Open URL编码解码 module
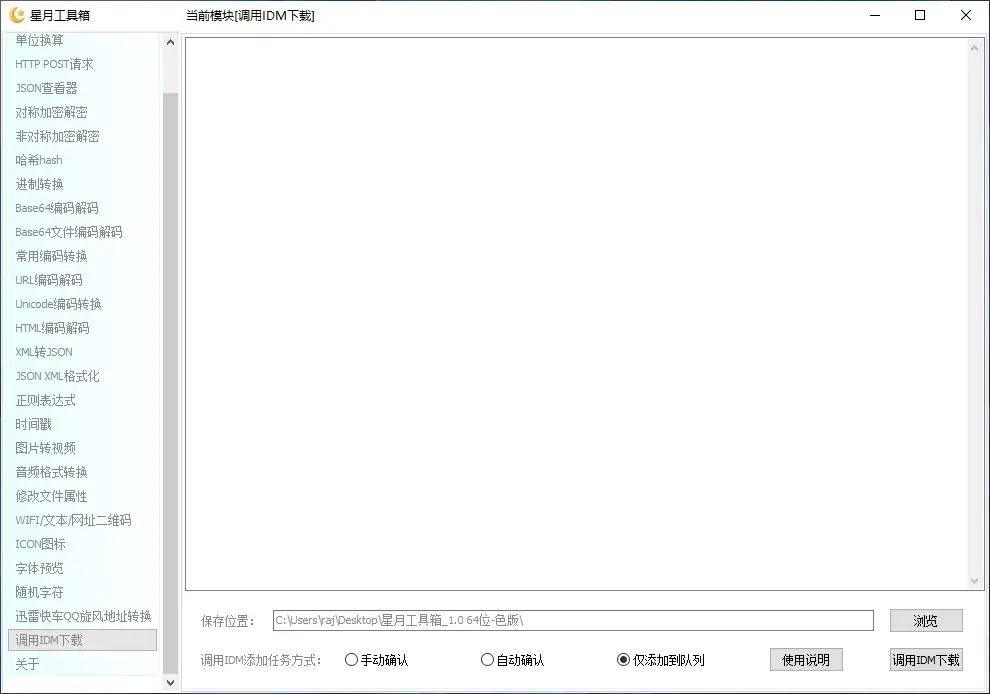This screenshot has width=990, height=694. tap(49, 280)
